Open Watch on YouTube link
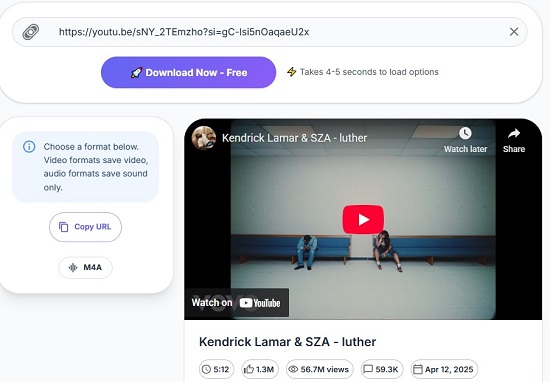 (x=236, y=303)
